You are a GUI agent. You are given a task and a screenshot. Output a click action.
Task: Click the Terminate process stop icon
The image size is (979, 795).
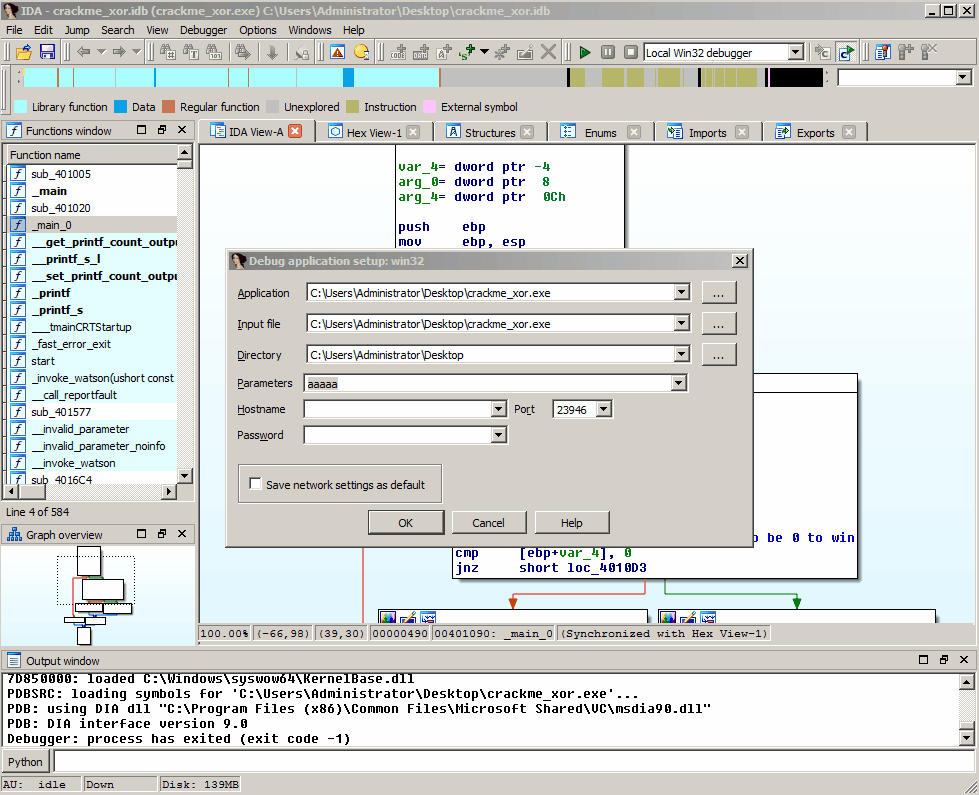click(631, 52)
